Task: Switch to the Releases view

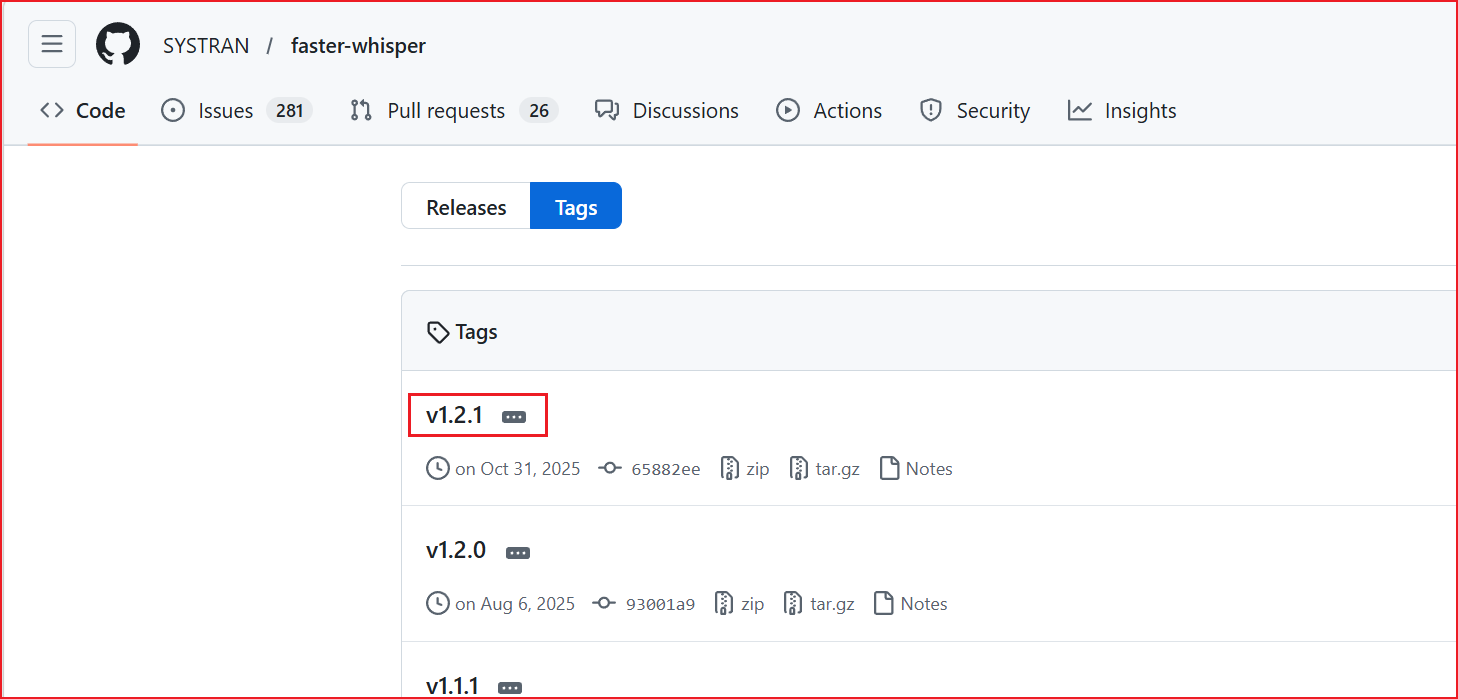Action: 466,207
